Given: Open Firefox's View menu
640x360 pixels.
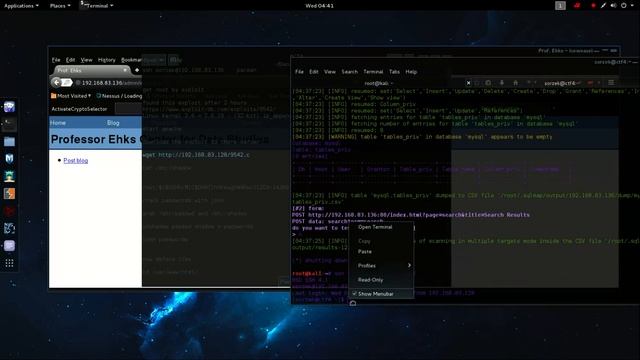Looking at the screenshot, I should (86, 60).
